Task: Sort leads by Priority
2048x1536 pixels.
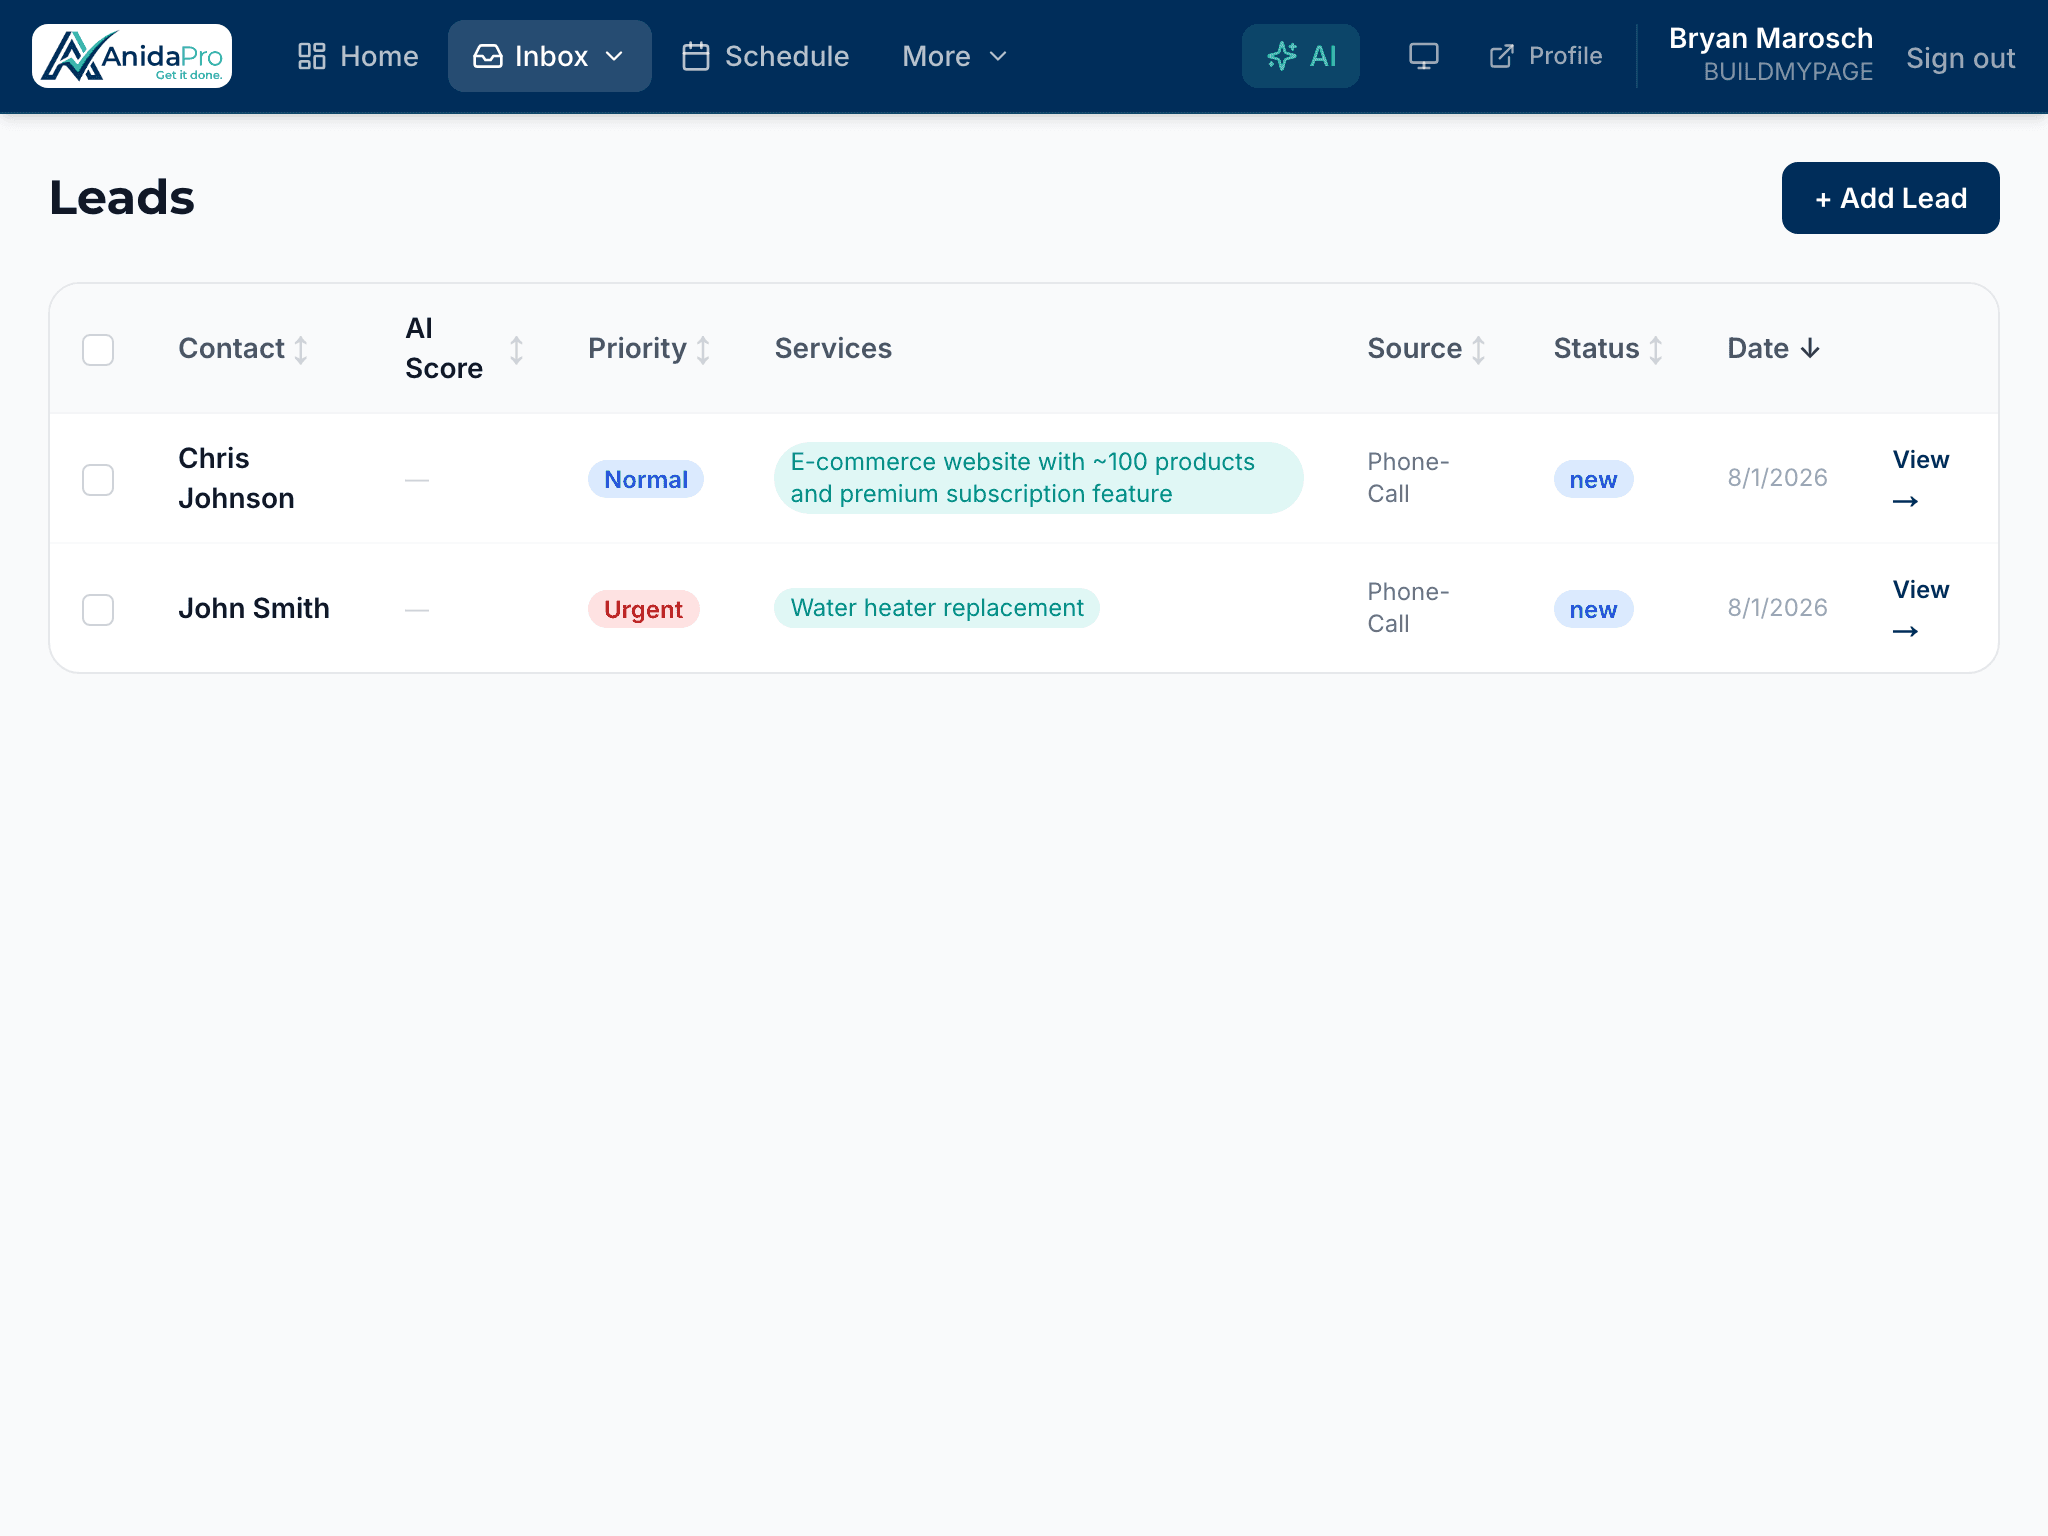Action: coord(649,349)
